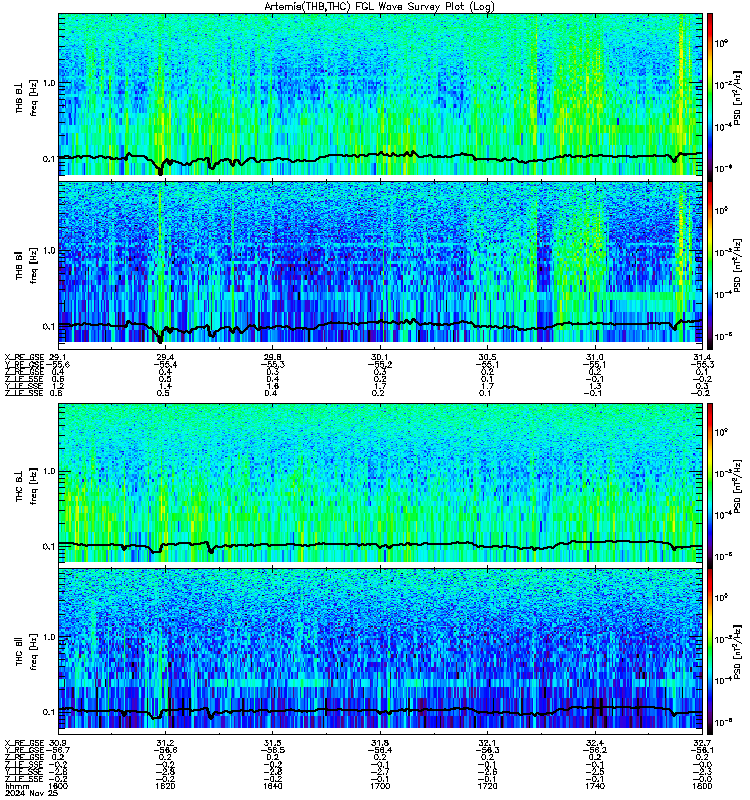Click the "2024 Nov 25" date label

point(31,793)
